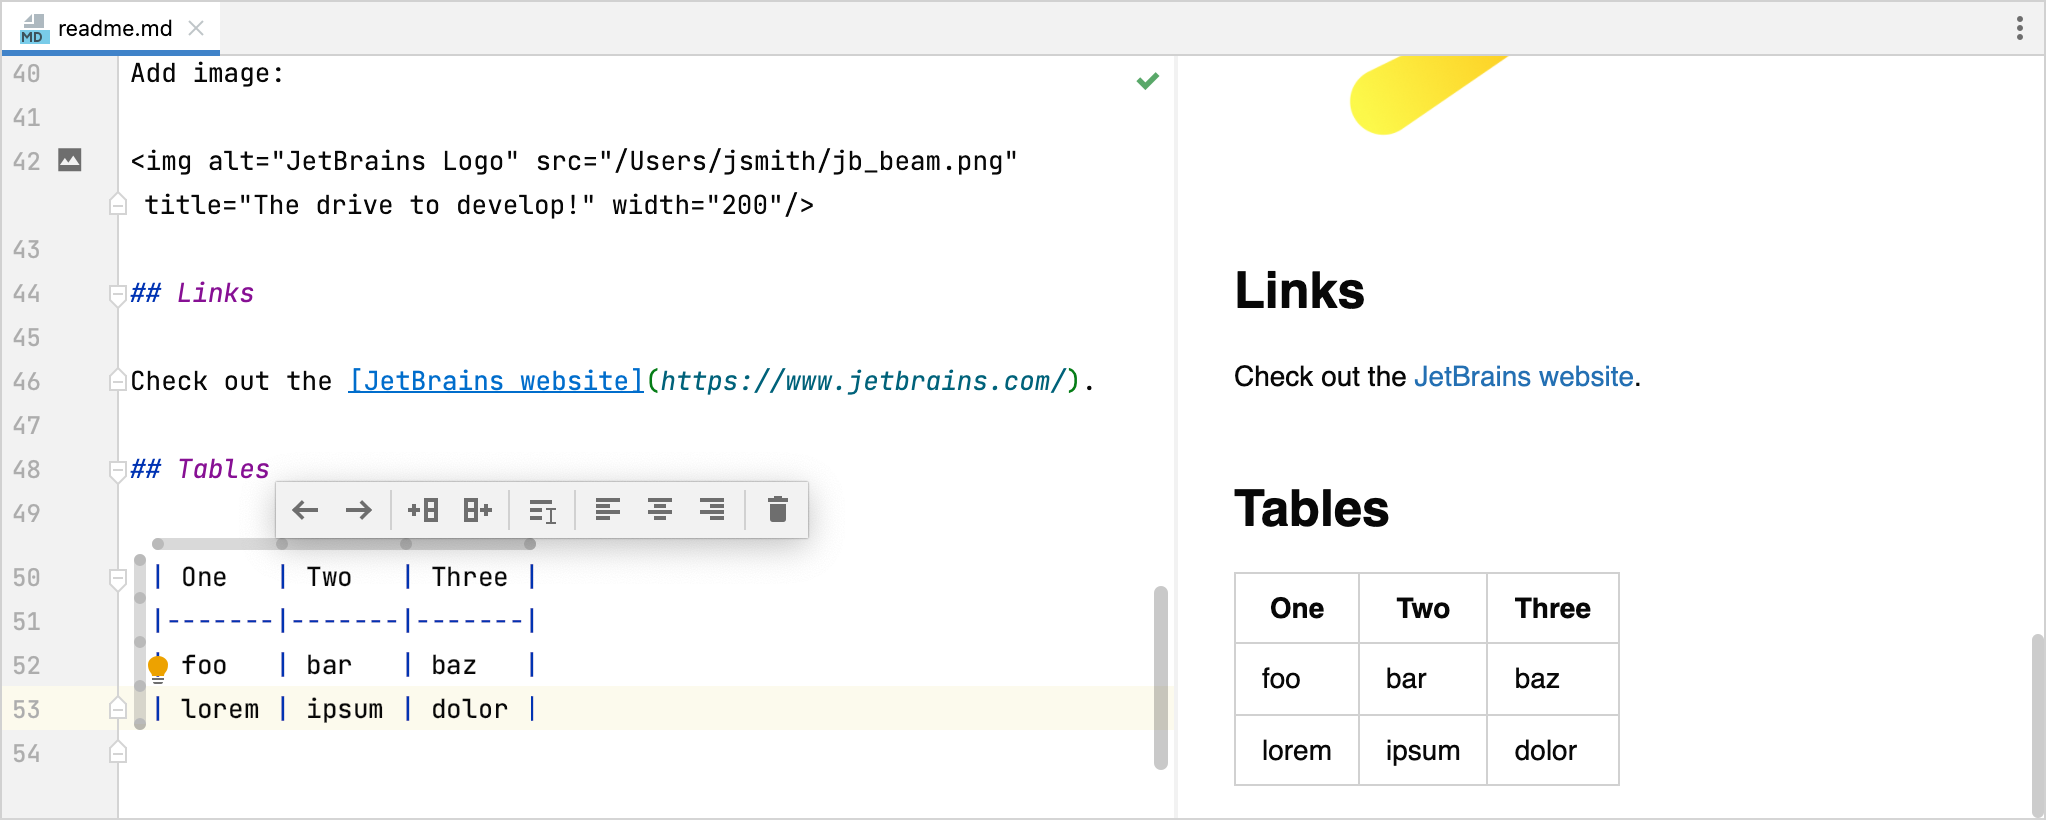
Task: Click the MD file icon on readme.md tab
Action: (x=34, y=29)
